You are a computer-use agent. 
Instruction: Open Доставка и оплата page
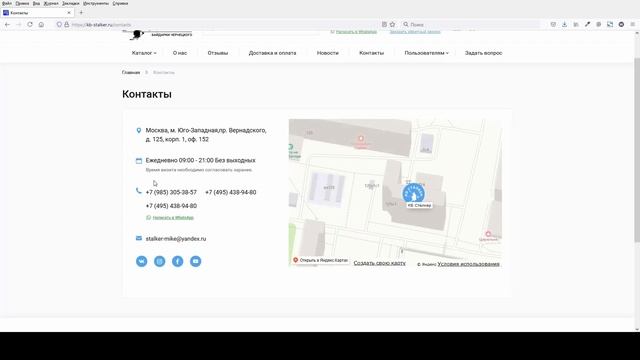click(x=272, y=53)
